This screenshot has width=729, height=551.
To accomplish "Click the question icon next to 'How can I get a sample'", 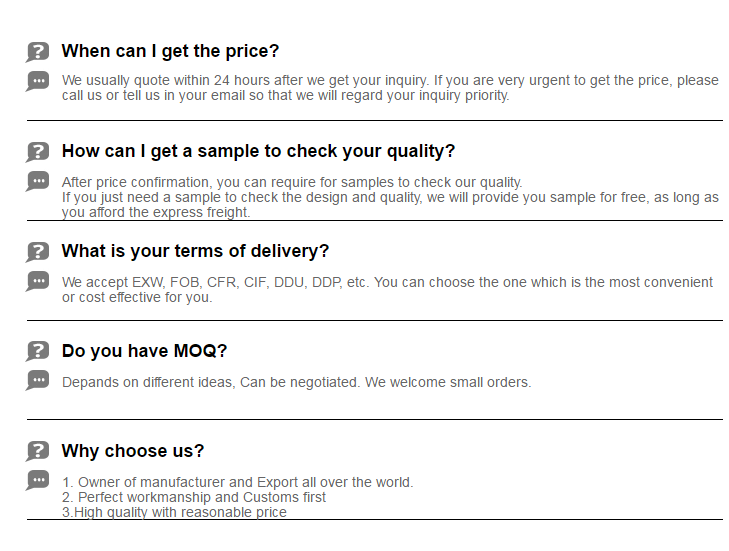I will point(37,152).
